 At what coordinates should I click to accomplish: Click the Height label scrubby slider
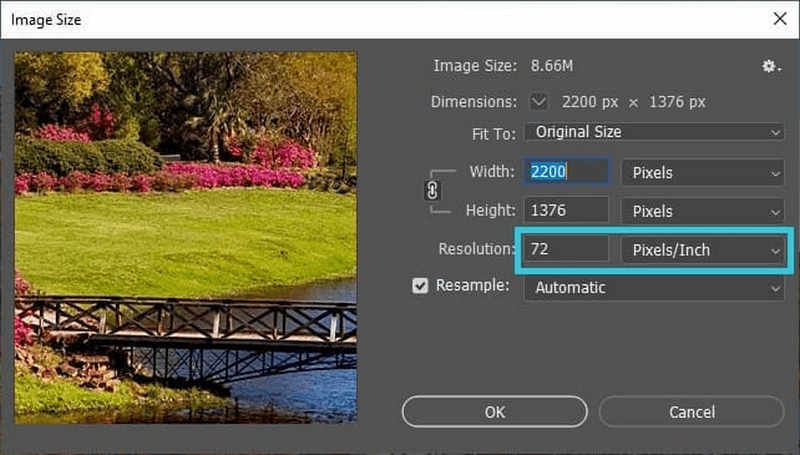pyautogui.click(x=490, y=211)
